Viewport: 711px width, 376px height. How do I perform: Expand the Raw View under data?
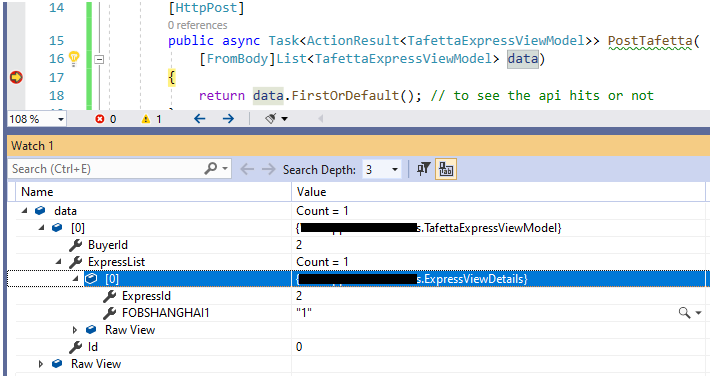[x=41, y=364]
